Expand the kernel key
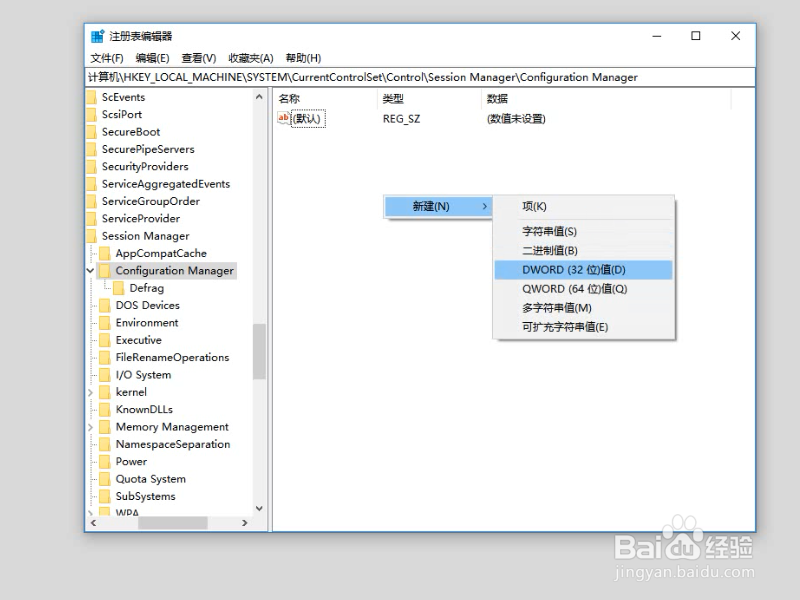Image resolution: width=800 pixels, height=600 pixels. point(91,392)
